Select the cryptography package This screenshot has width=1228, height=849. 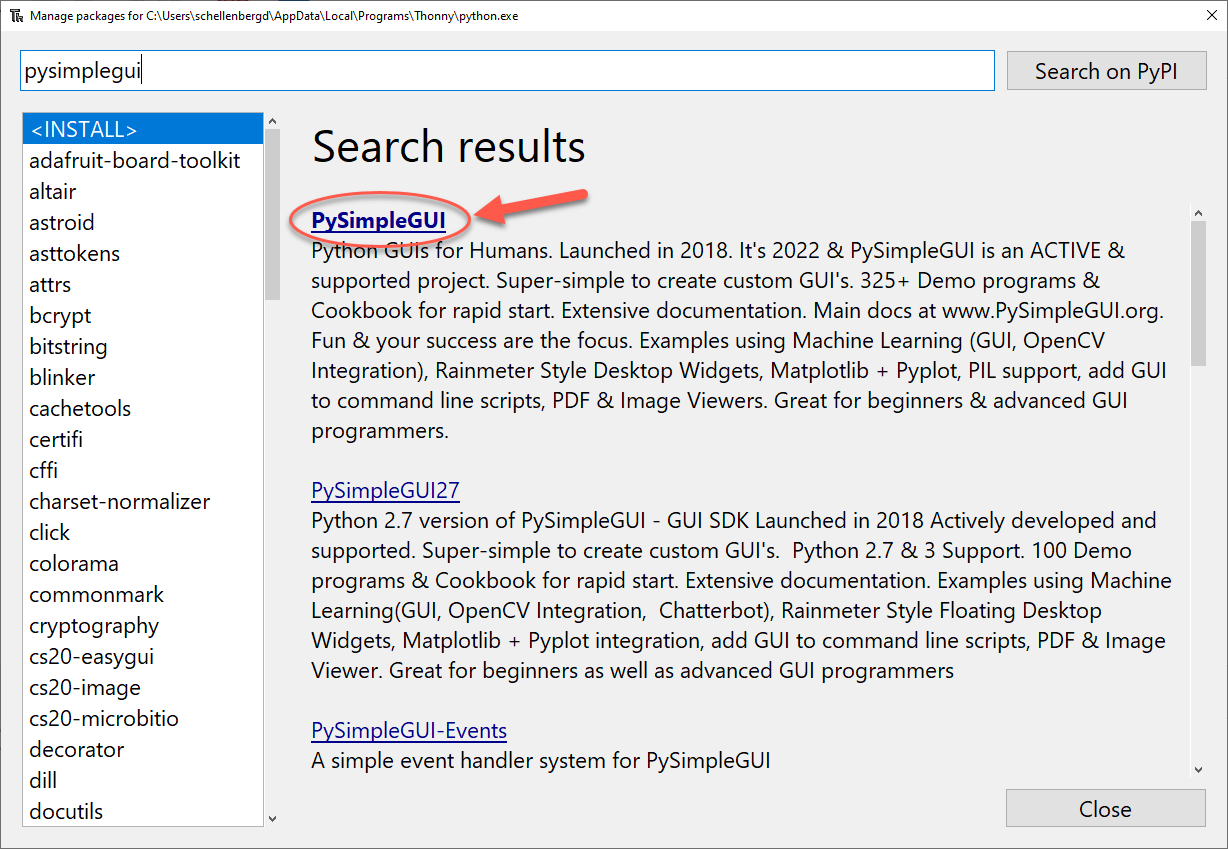point(93,625)
